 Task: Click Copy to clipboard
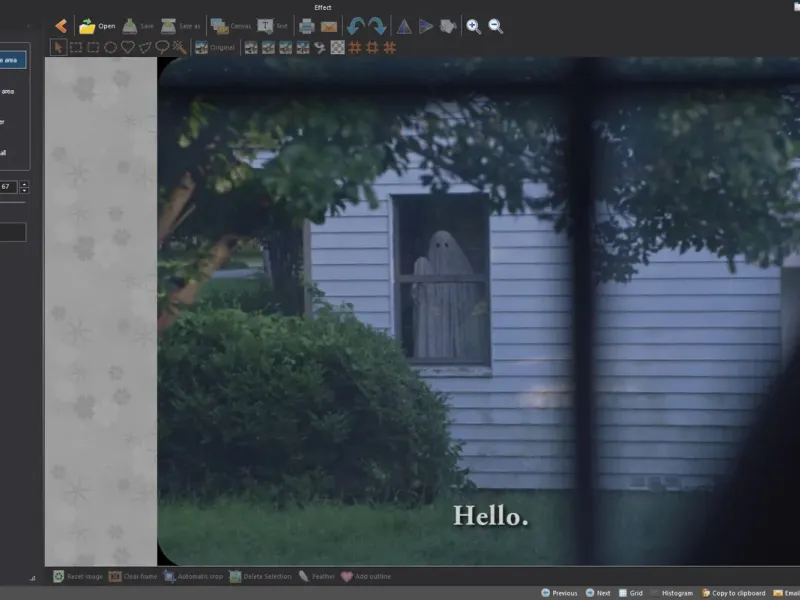(733, 593)
